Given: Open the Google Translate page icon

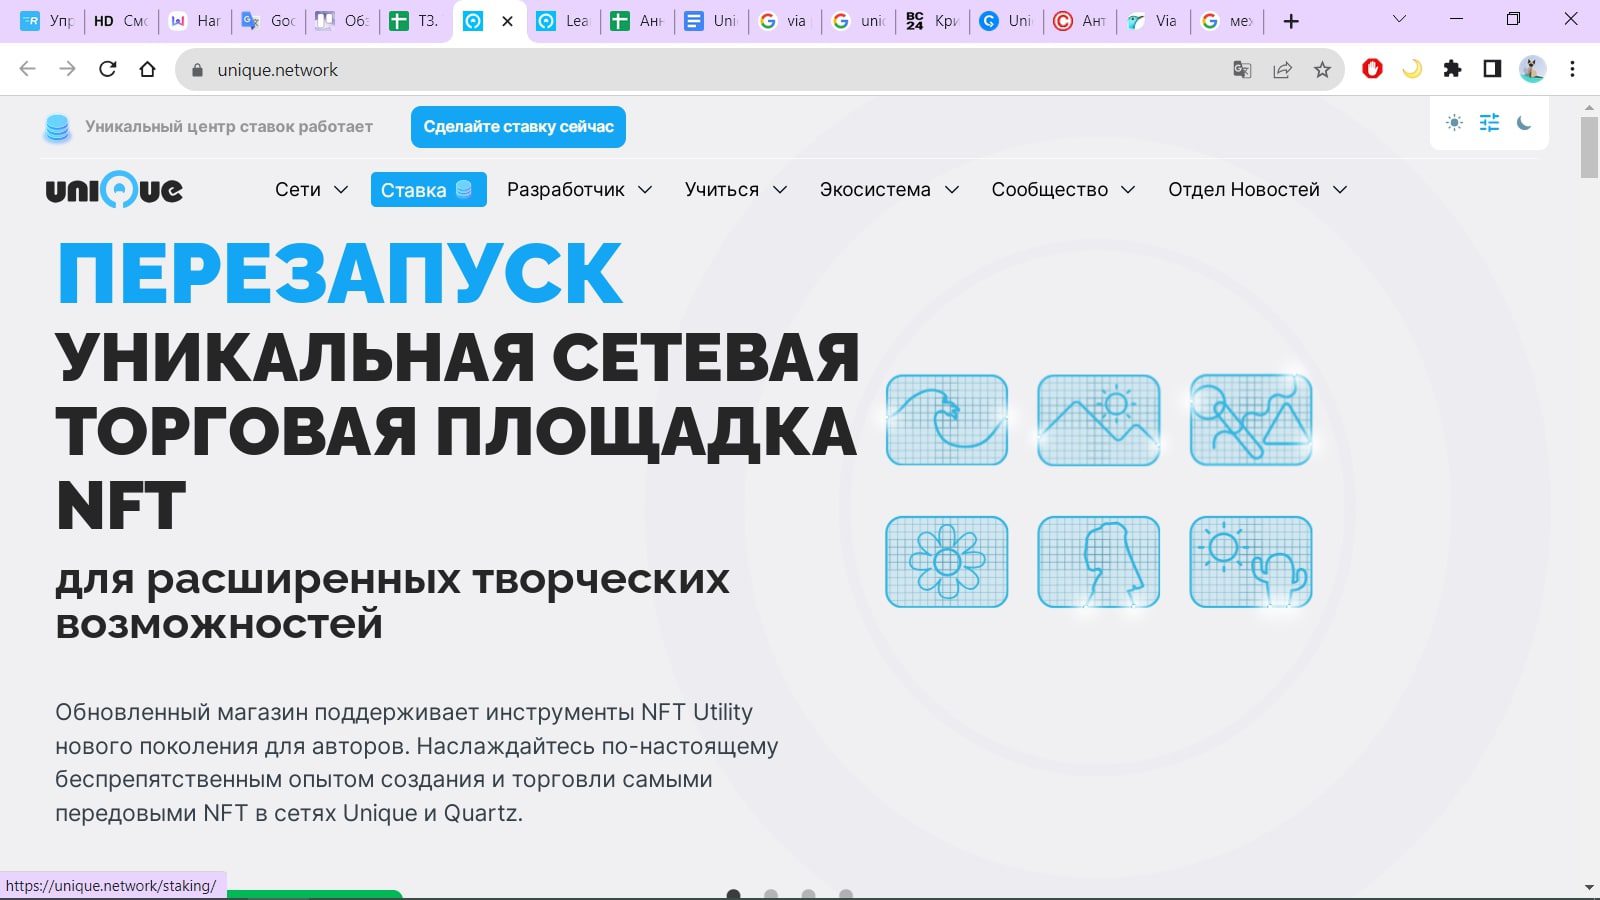Looking at the screenshot, I should (1242, 70).
